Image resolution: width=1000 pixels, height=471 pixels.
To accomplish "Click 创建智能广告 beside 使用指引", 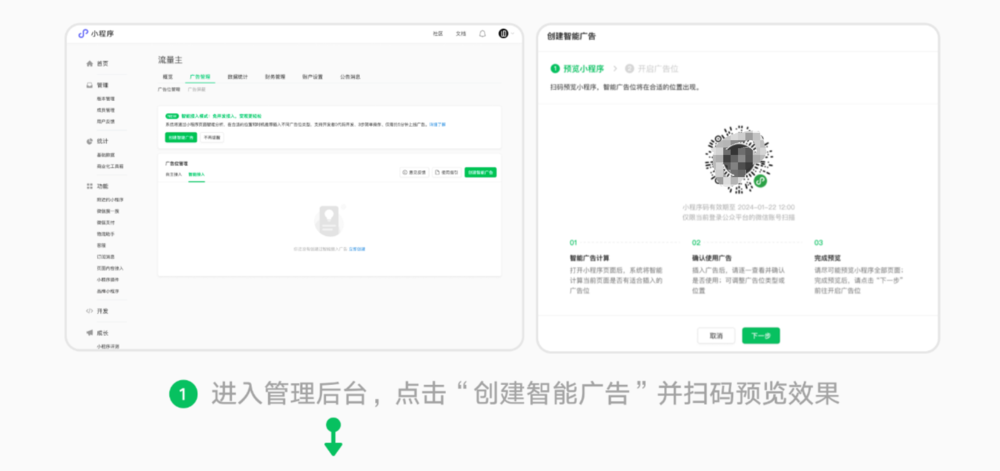I will point(480,172).
